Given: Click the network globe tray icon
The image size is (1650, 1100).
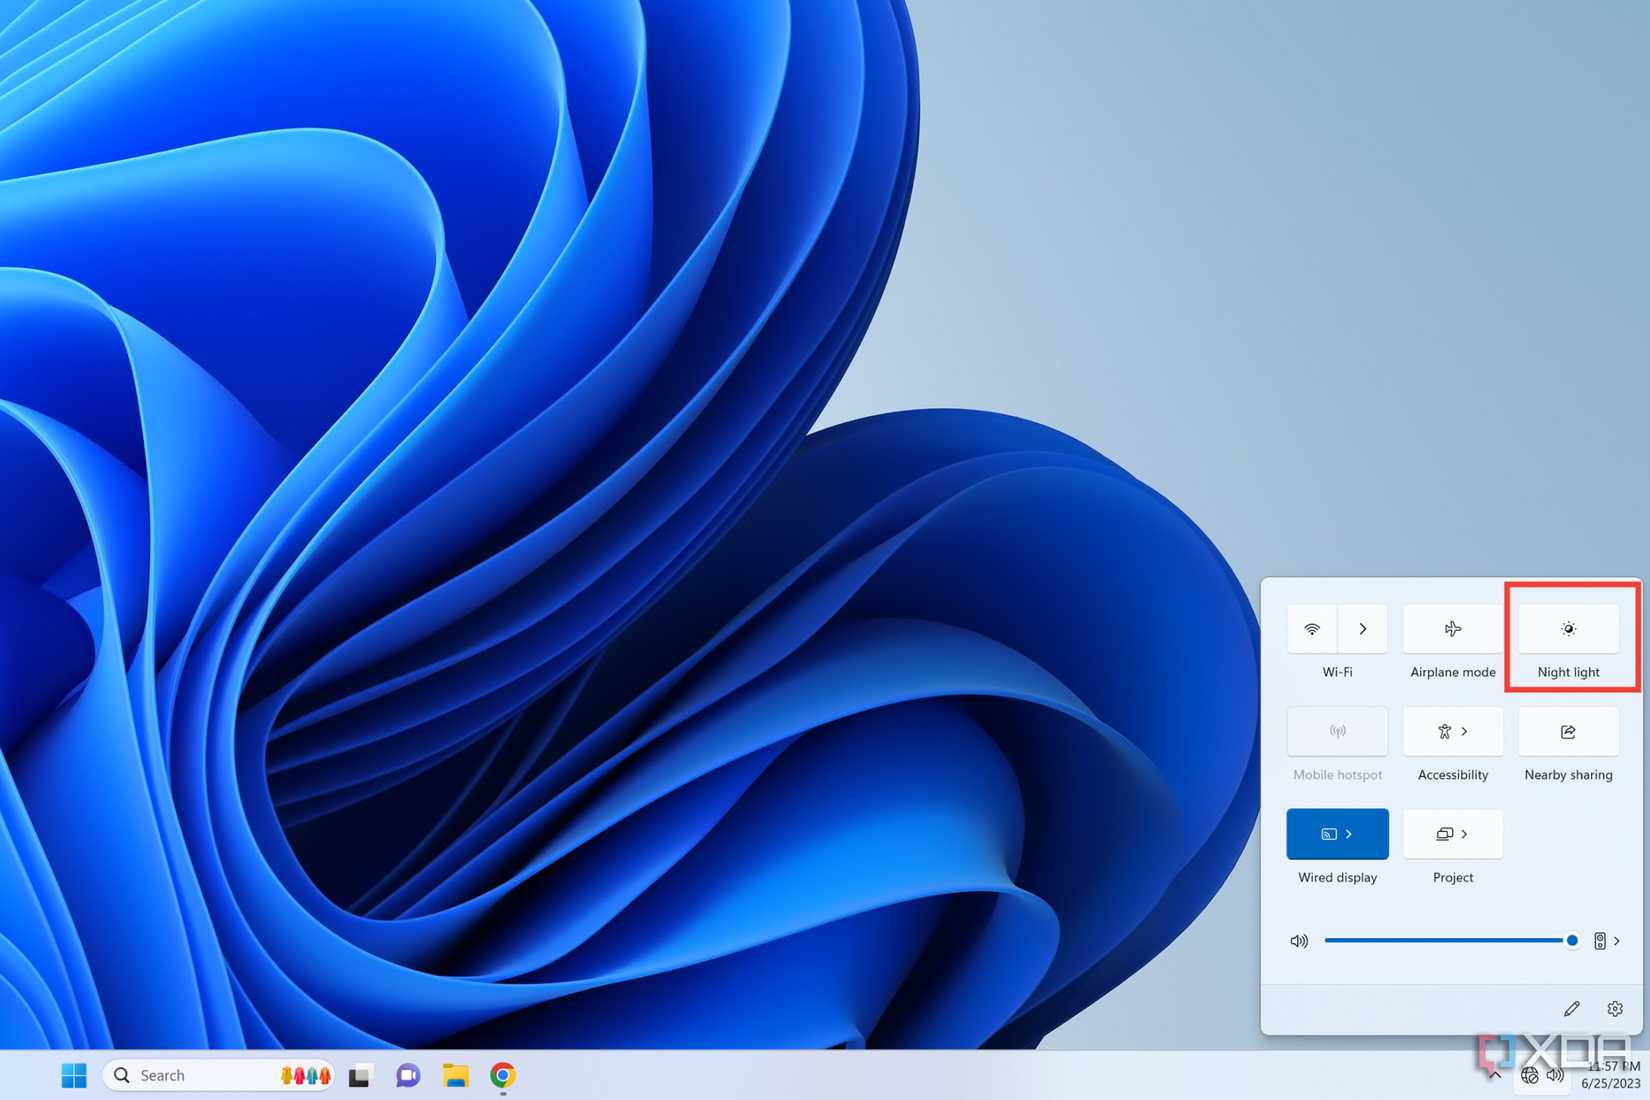Looking at the screenshot, I should click(1530, 1076).
